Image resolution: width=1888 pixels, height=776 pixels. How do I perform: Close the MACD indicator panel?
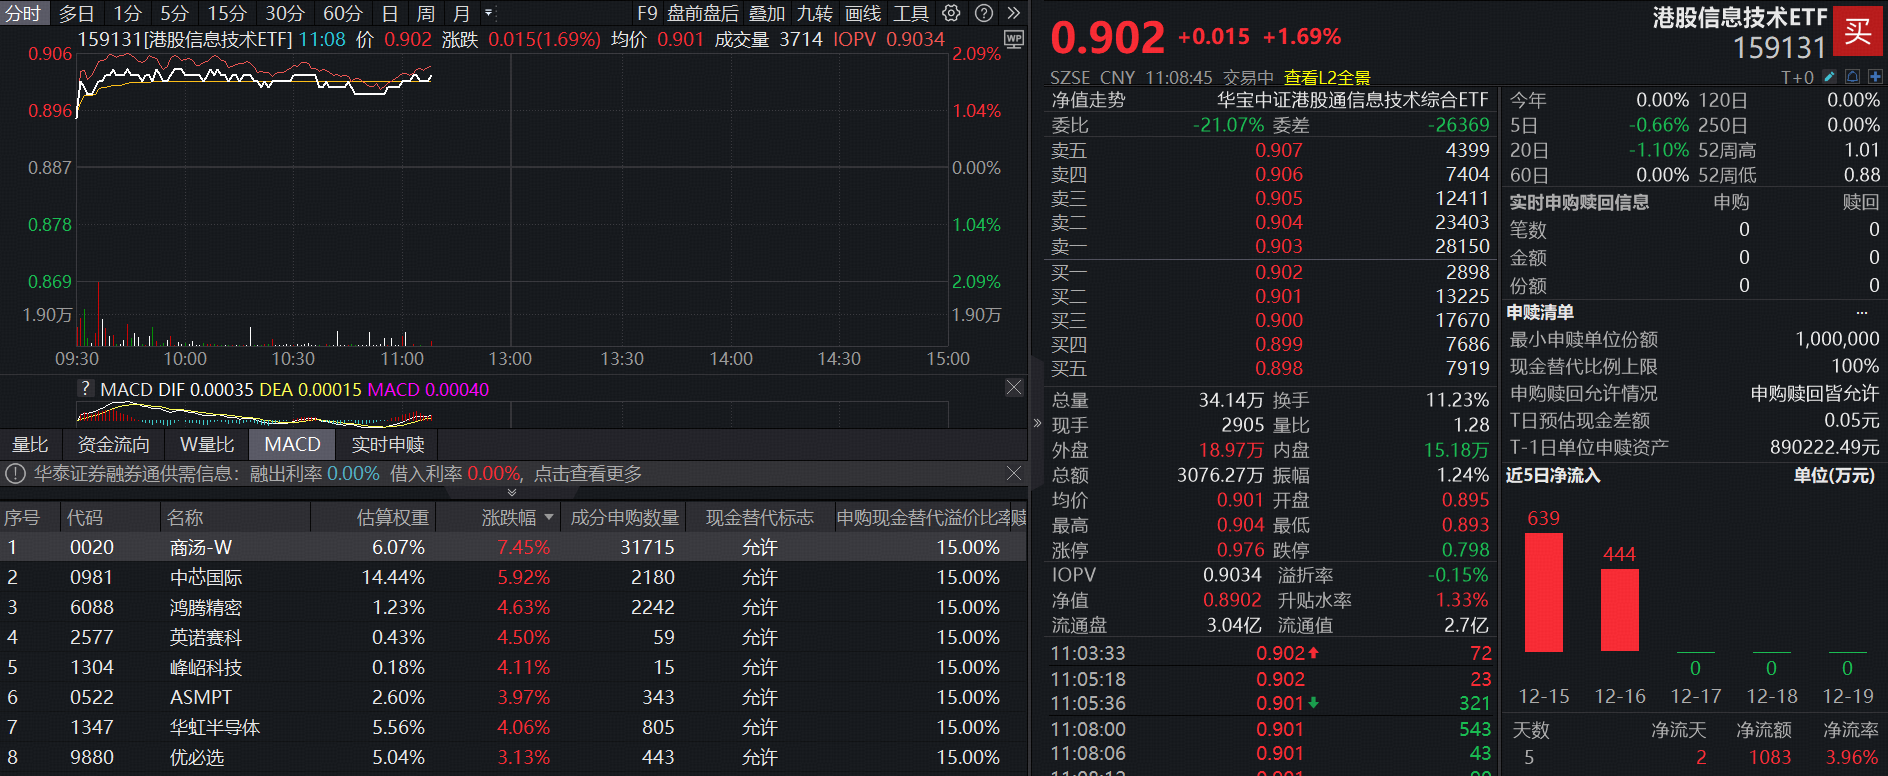(x=1014, y=388)
